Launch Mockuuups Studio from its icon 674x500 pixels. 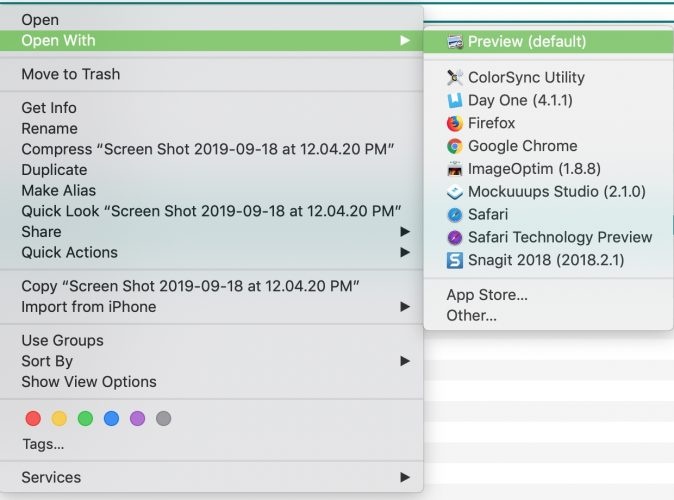(455, 192)
